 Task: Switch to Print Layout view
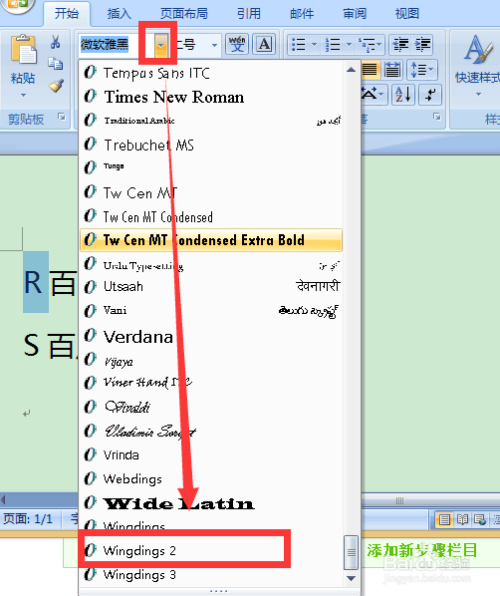coord(444,519)
